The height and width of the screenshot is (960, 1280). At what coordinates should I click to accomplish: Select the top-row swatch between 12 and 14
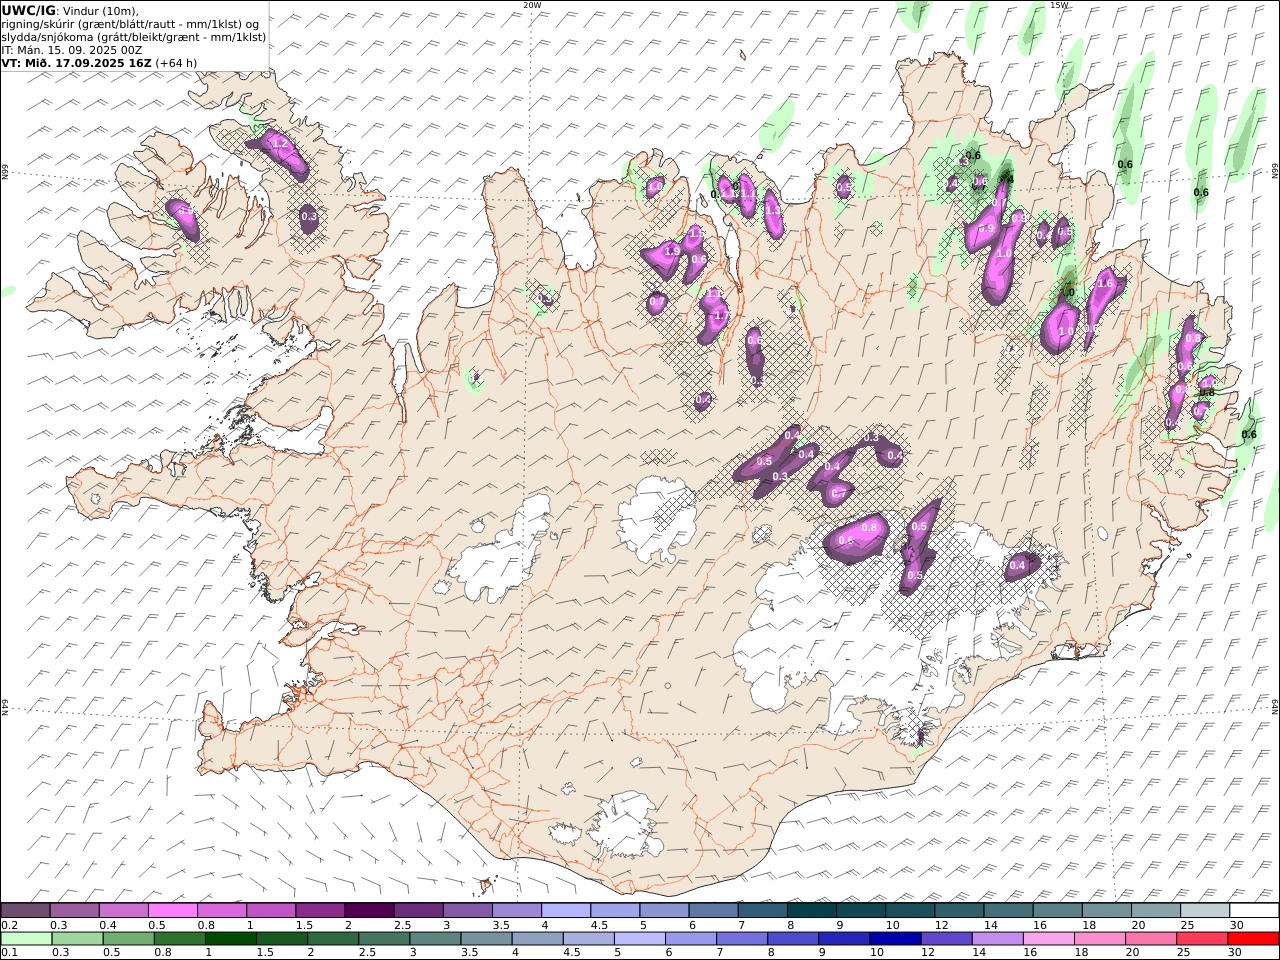958,910
